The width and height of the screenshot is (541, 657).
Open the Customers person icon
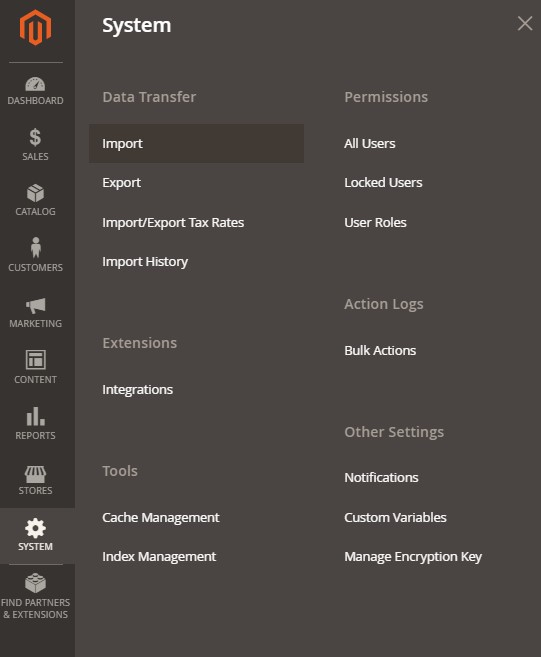[36, 247]
